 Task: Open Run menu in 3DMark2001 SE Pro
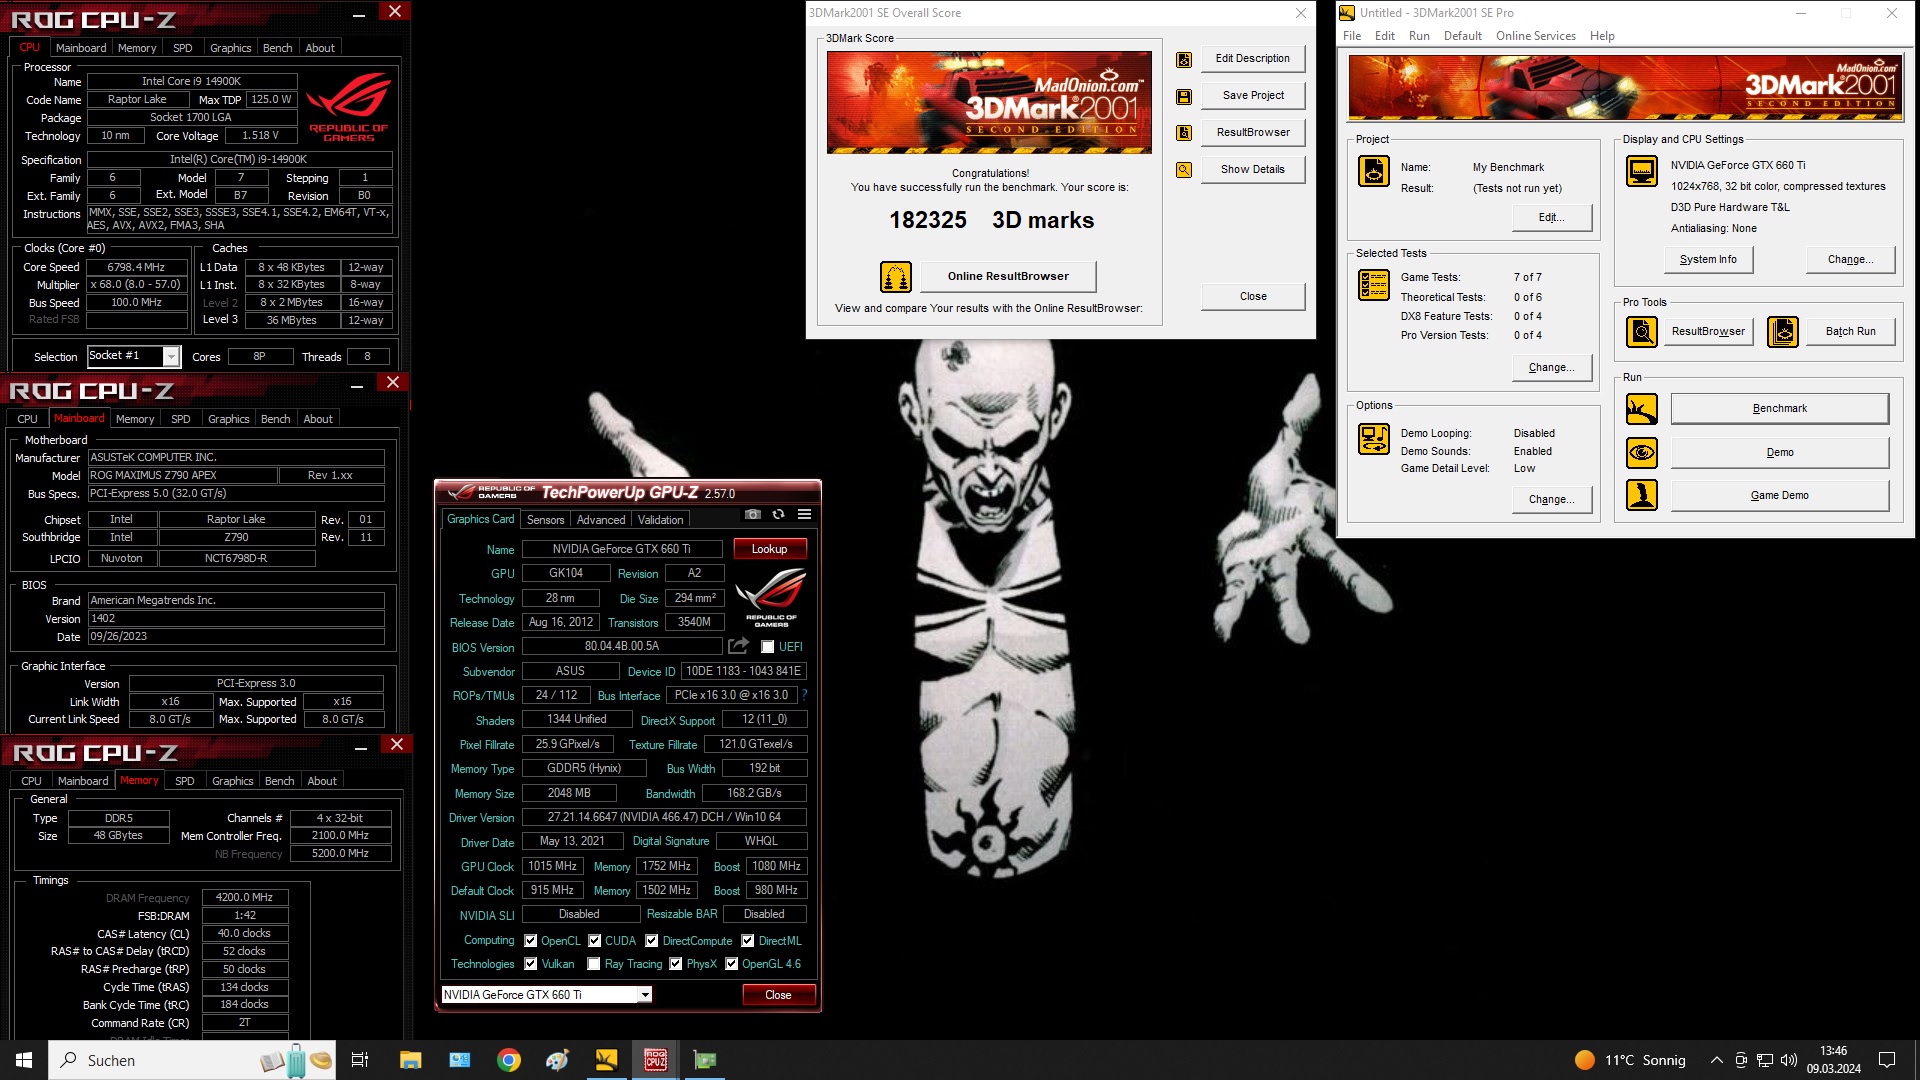coord(1419,36)
